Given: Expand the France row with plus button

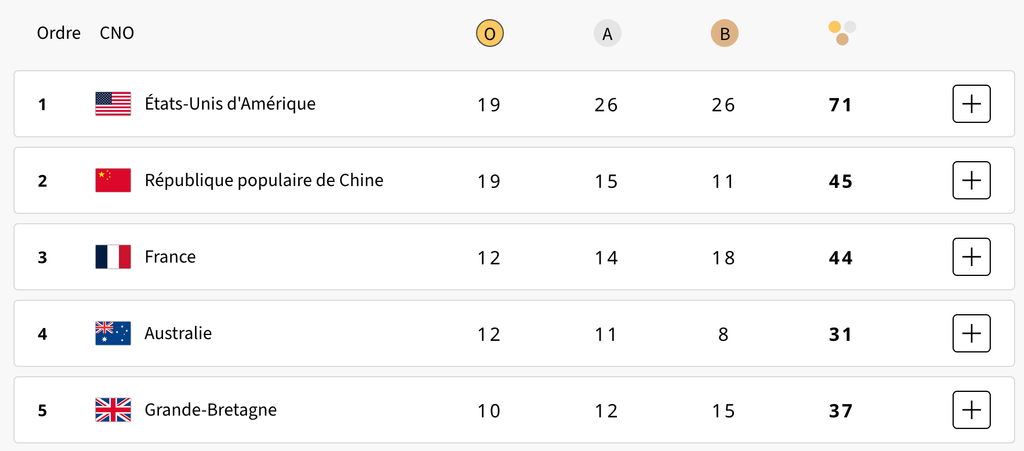Looking at the screenshot, I should coord(971,257).
